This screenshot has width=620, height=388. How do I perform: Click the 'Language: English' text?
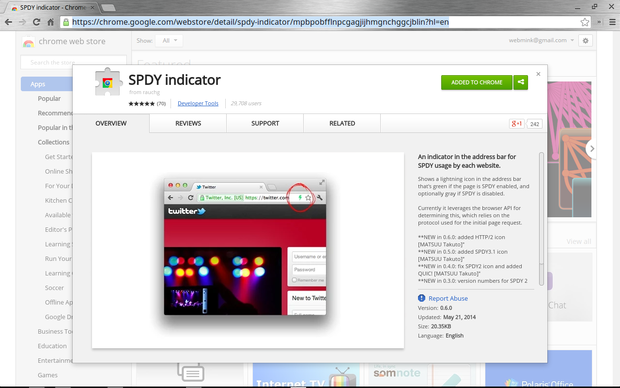click(x=440, y=335)
